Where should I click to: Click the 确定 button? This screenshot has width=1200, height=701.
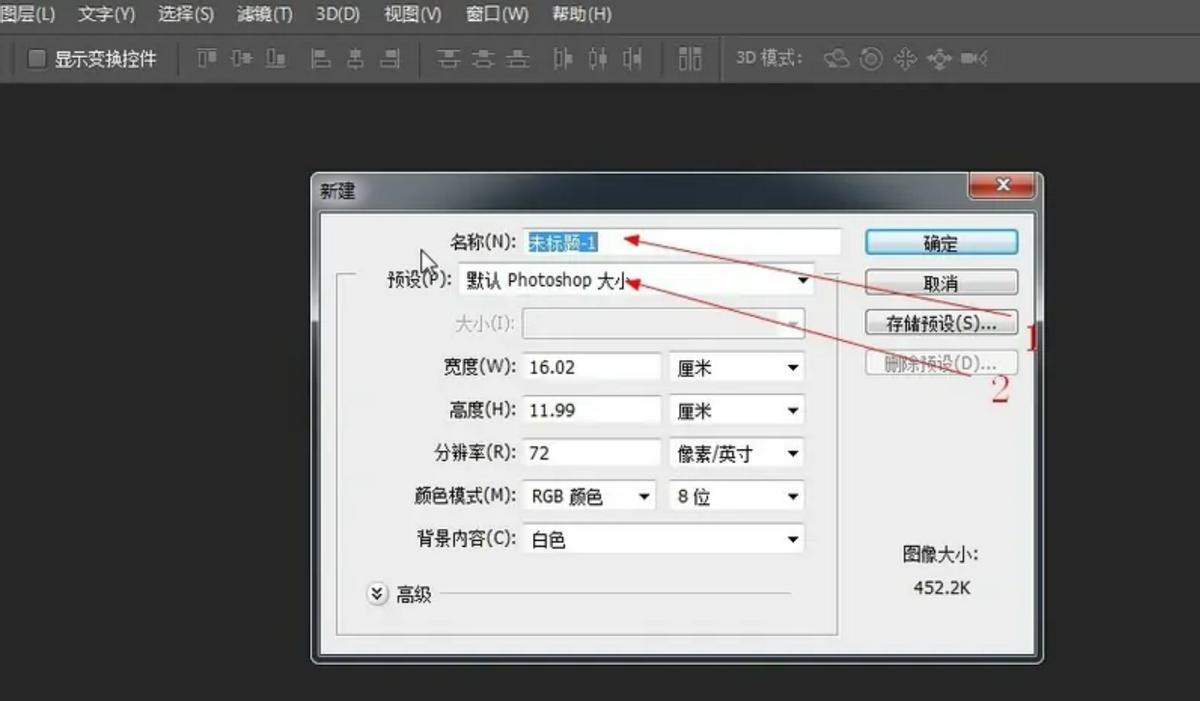(940, 242)
